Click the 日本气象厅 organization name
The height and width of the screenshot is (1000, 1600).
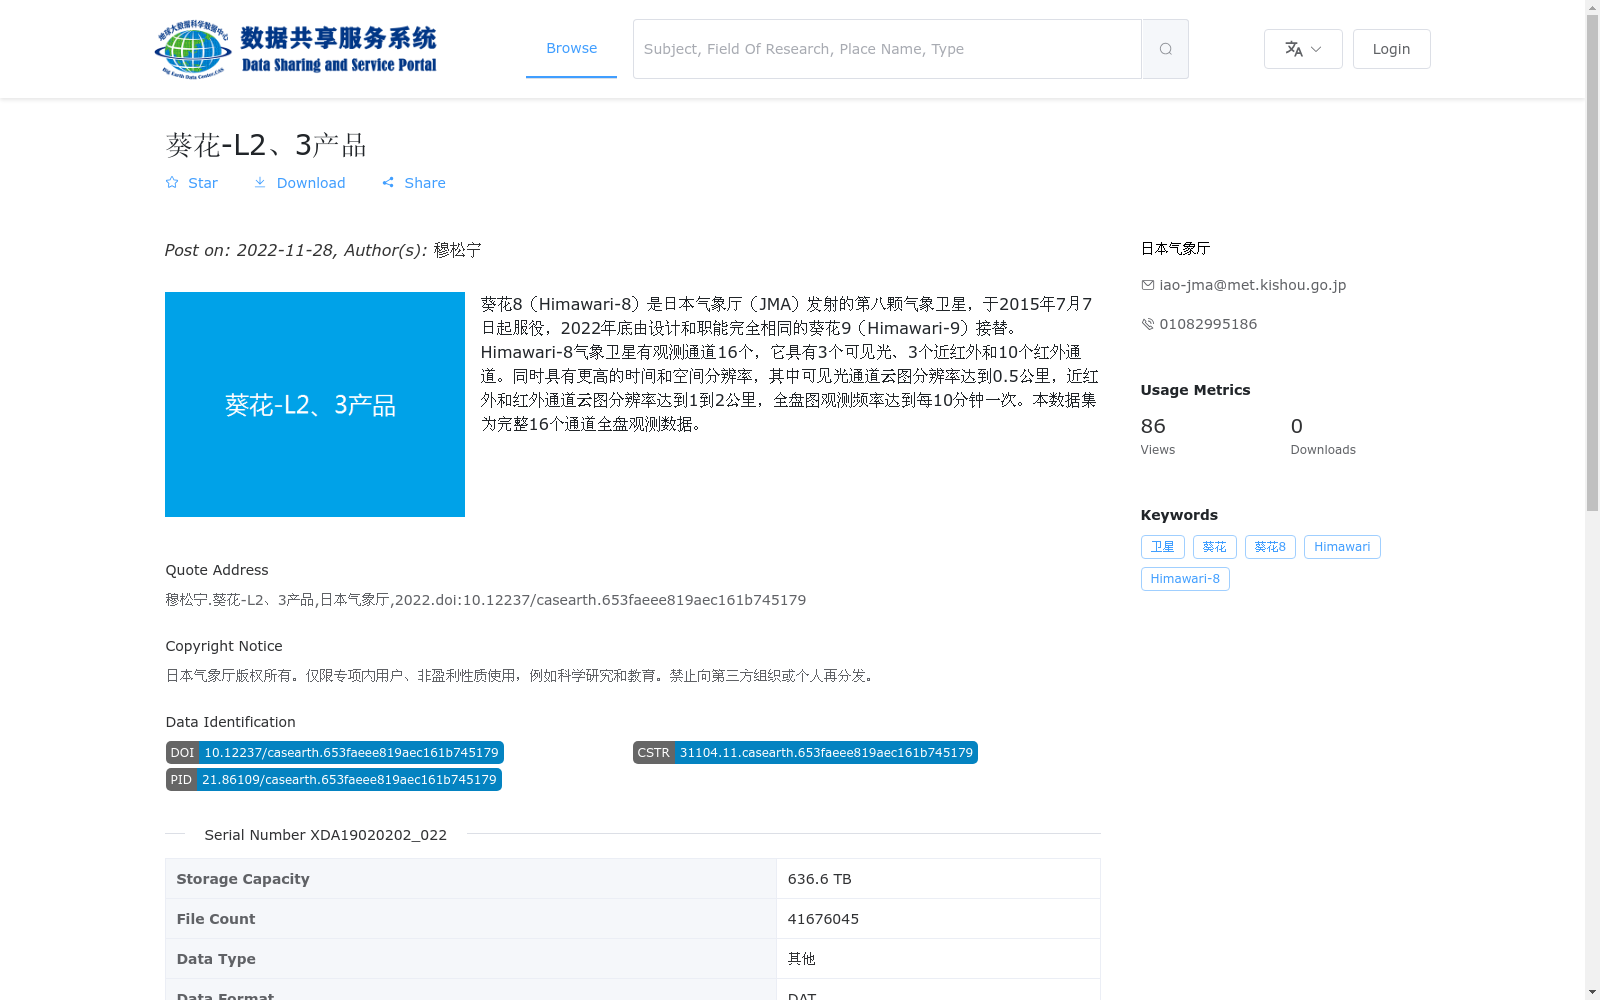pos(1175,248)
